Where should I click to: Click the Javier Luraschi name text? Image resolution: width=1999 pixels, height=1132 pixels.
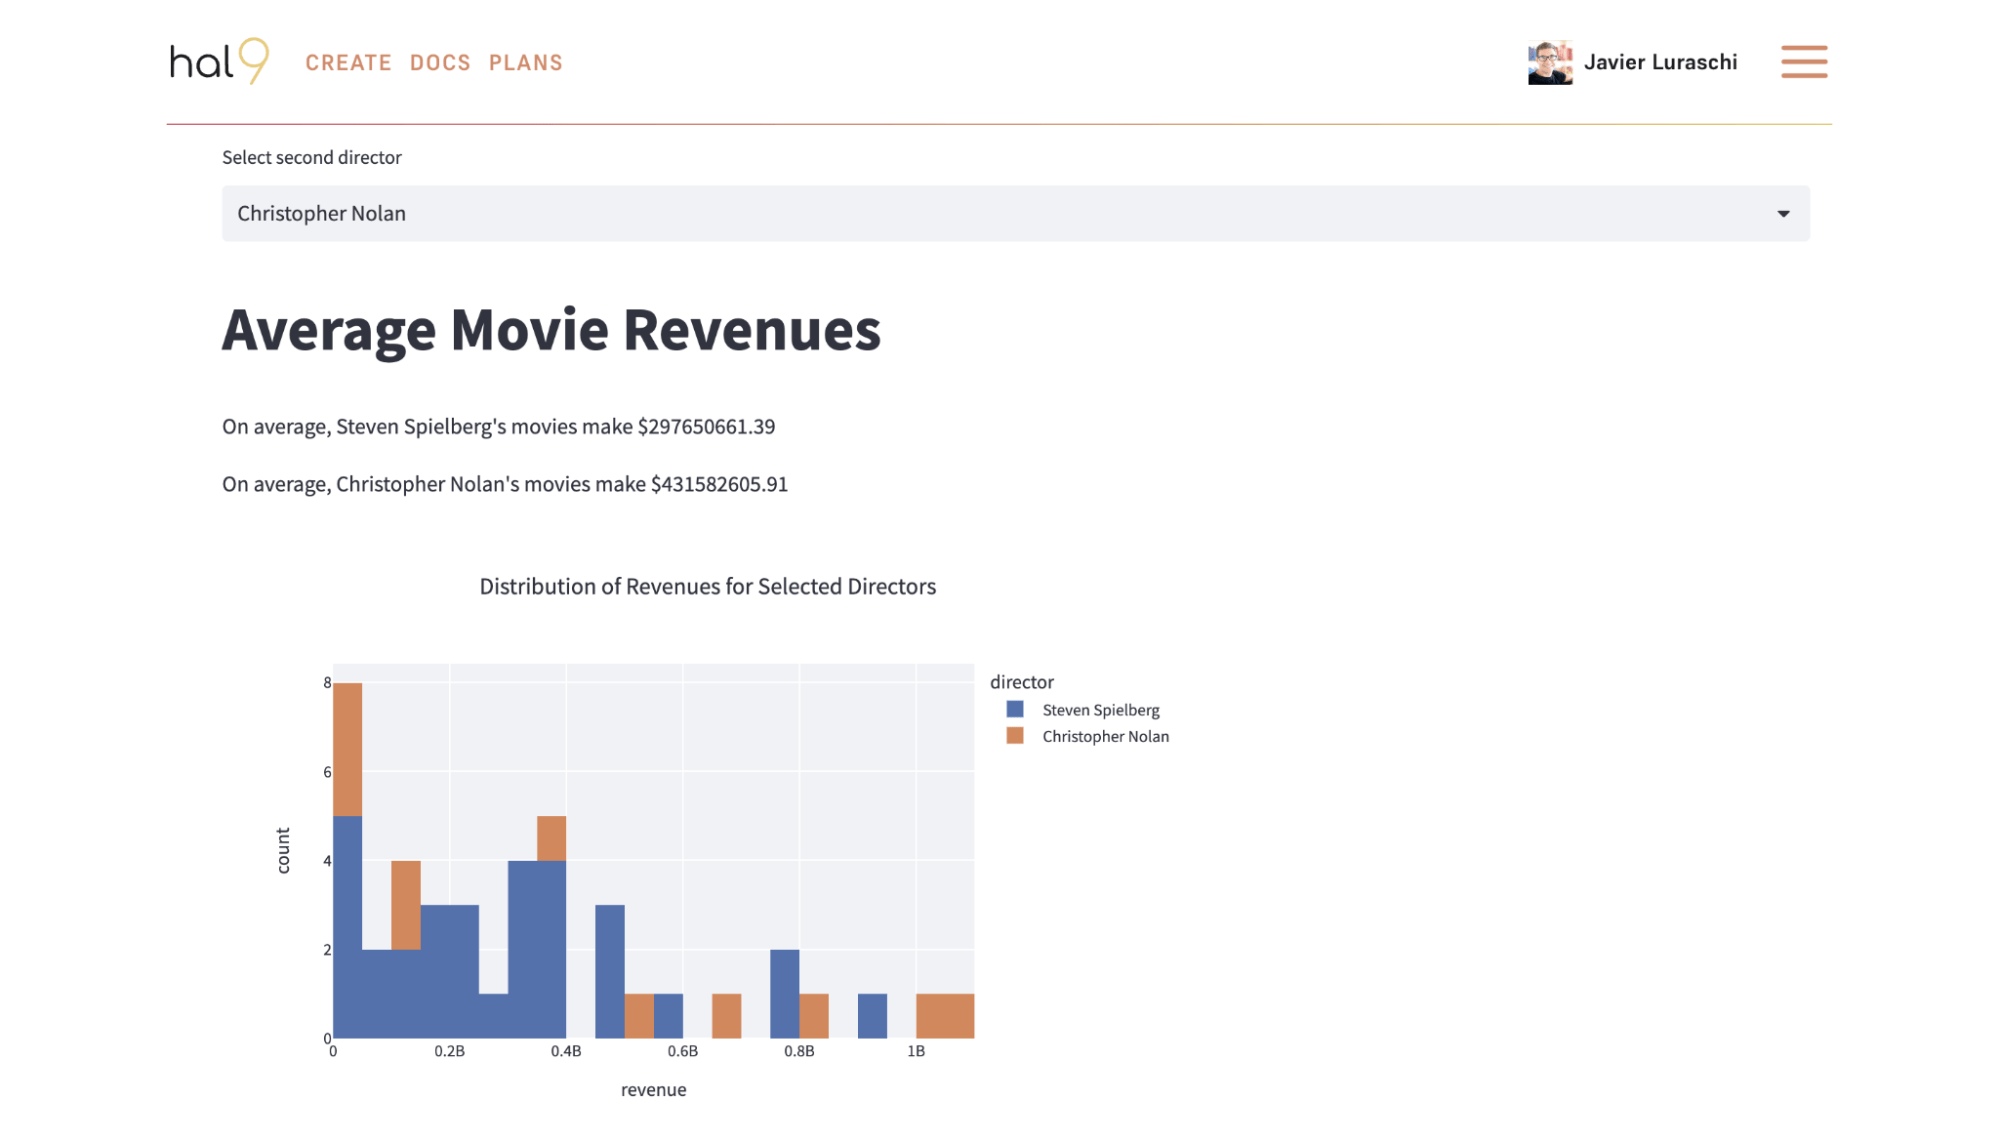[x=1661, y=61]
